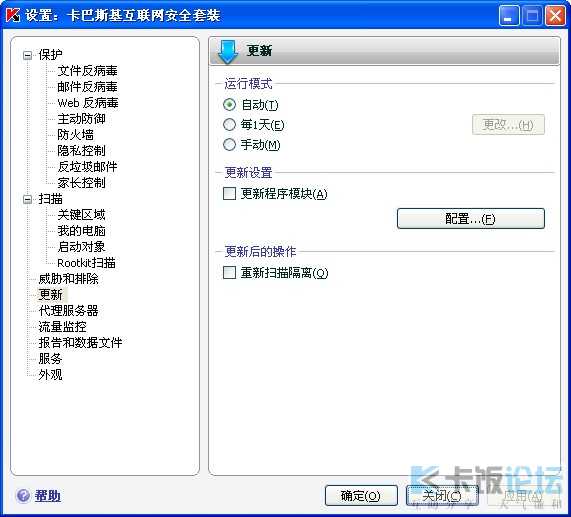571x517 pixels.
Task: Select 启动对象 tree item
Action: tap(81, 247)
